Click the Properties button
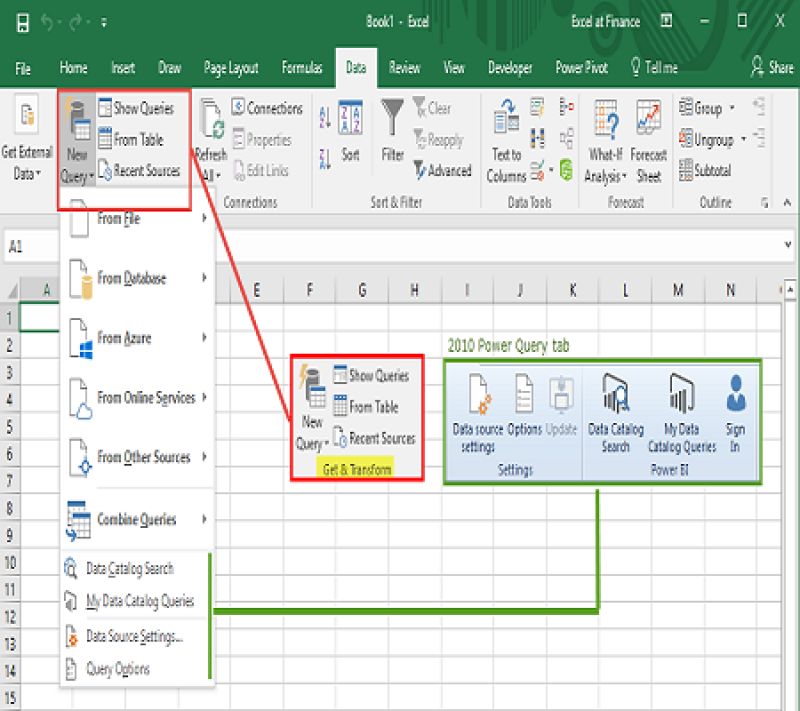800x711 pixels. (x=262, y=139)
